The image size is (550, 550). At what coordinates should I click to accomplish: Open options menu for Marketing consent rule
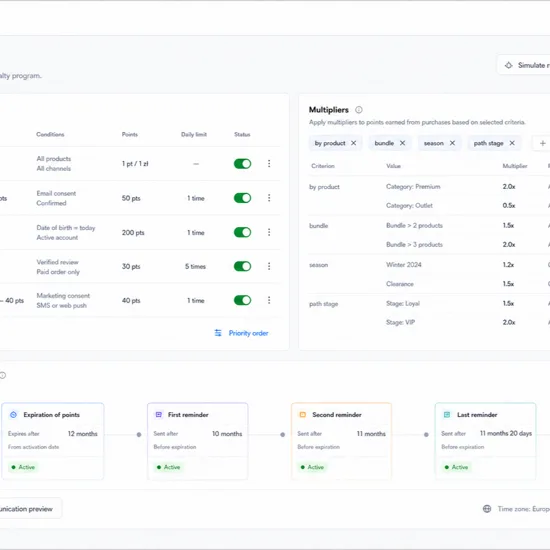point(269,300)
